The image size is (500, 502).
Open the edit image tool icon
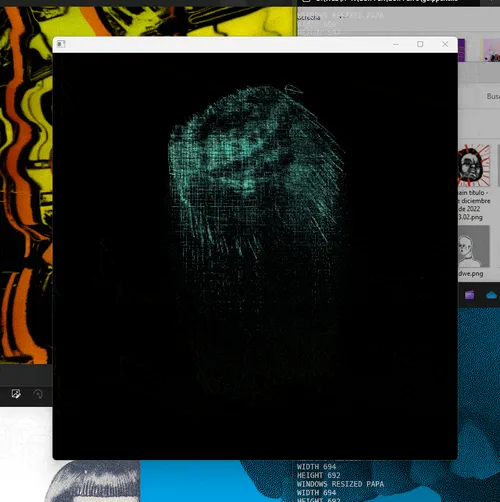[16, 394]
